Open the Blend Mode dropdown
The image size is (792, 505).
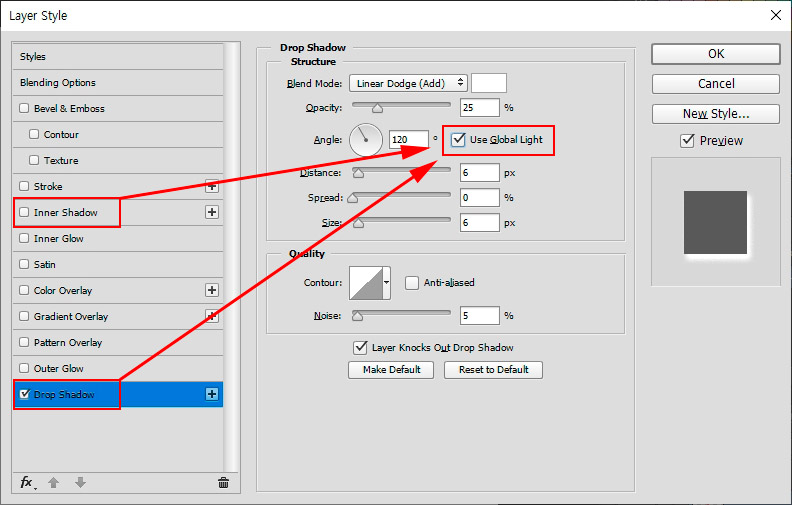coord(408,83)
